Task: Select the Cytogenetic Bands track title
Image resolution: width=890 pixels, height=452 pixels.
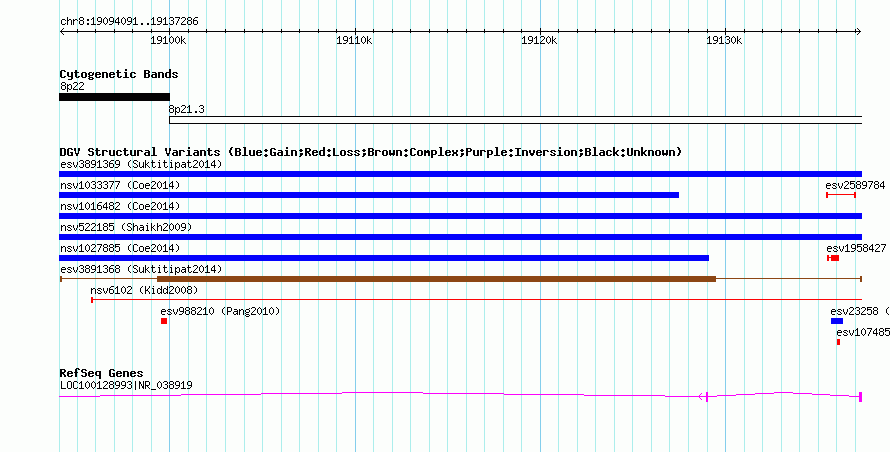Action: [x=119, y=74]
